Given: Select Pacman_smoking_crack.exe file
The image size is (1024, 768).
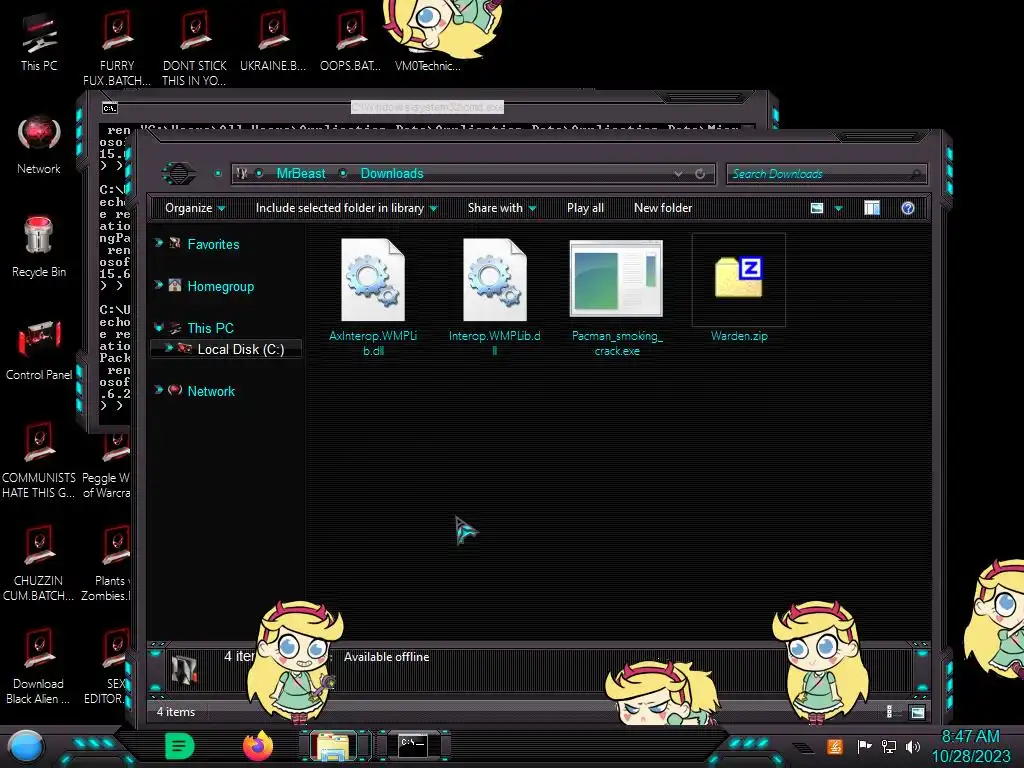Looking at the screenshot, I should point(616,297).
